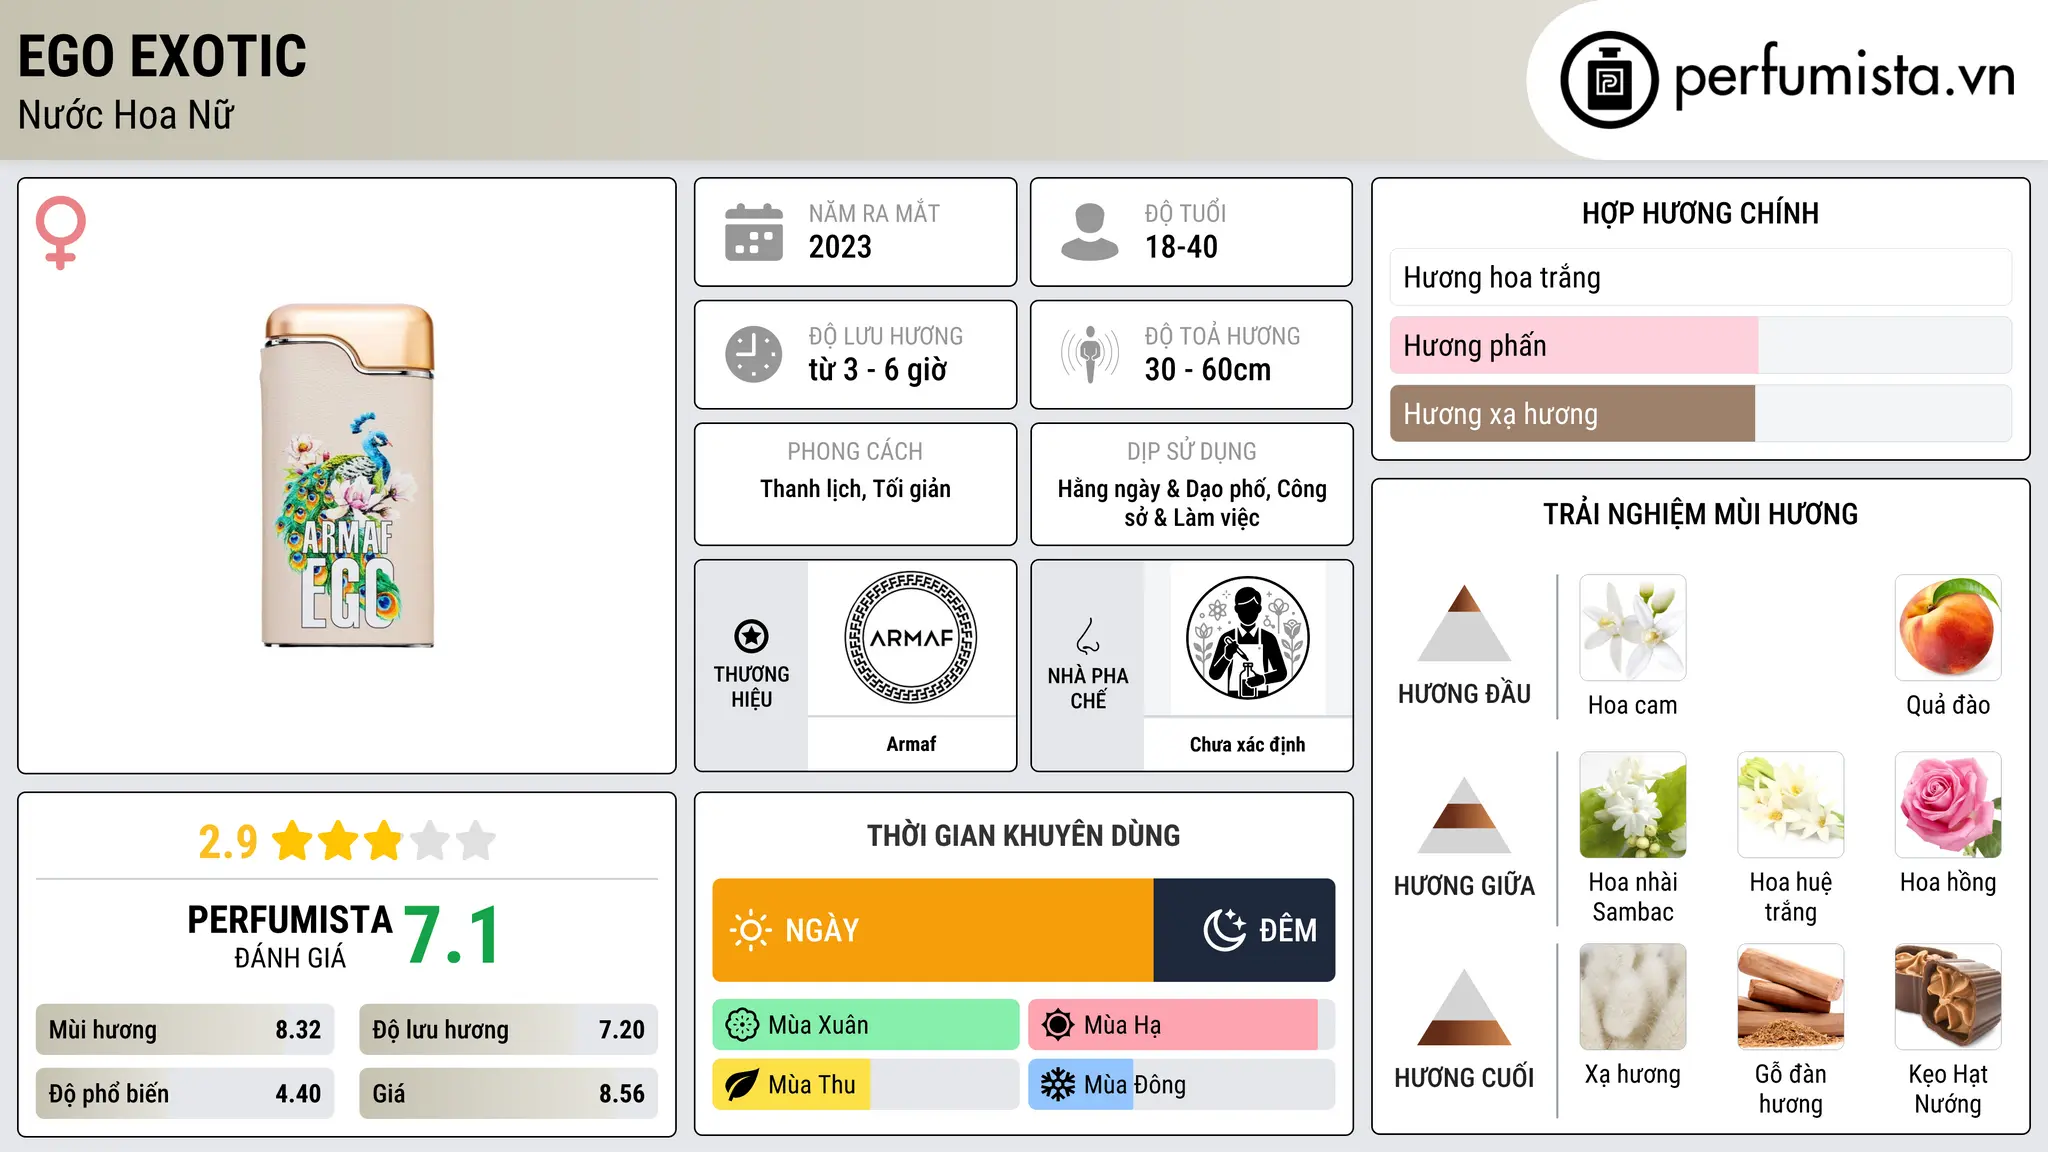Open the Kẹo Hạt Nướng praline image
The image size is (2048, 1152).
point(1948,997)
